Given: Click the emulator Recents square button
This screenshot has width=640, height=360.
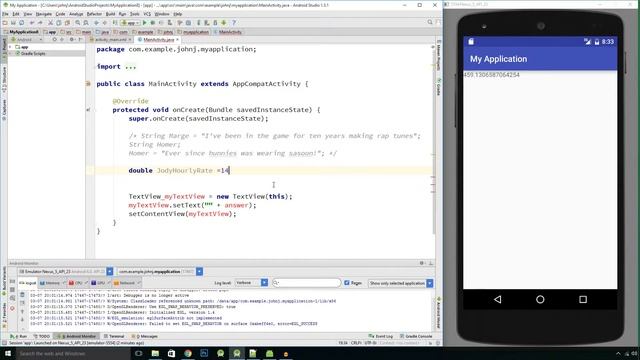Looking at the screenshot, I should click(583, 299).
